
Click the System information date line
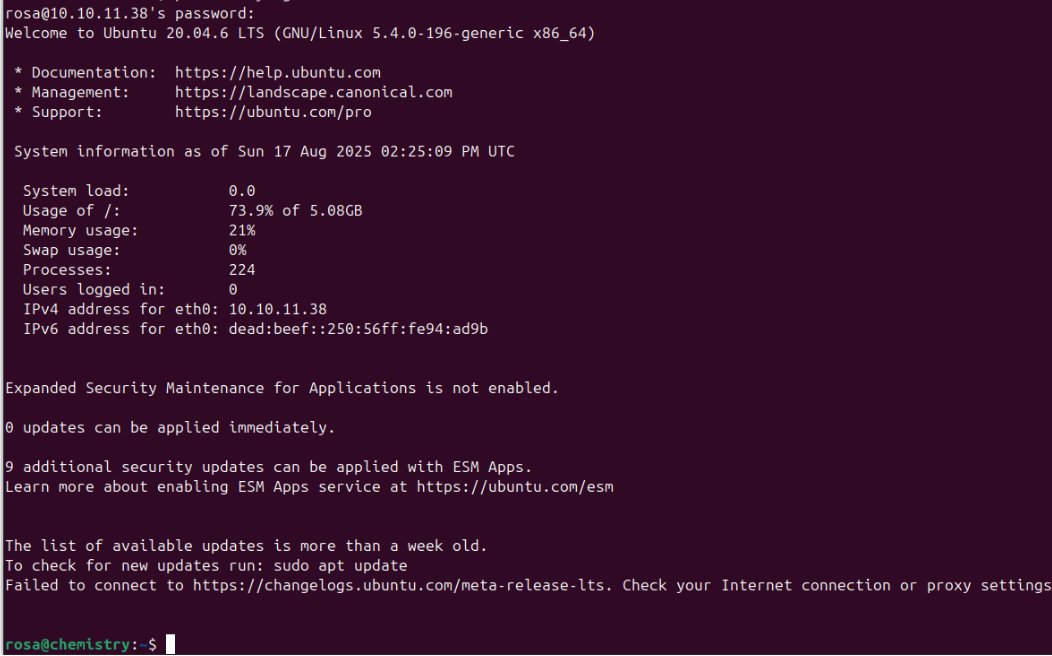point(264,152)
